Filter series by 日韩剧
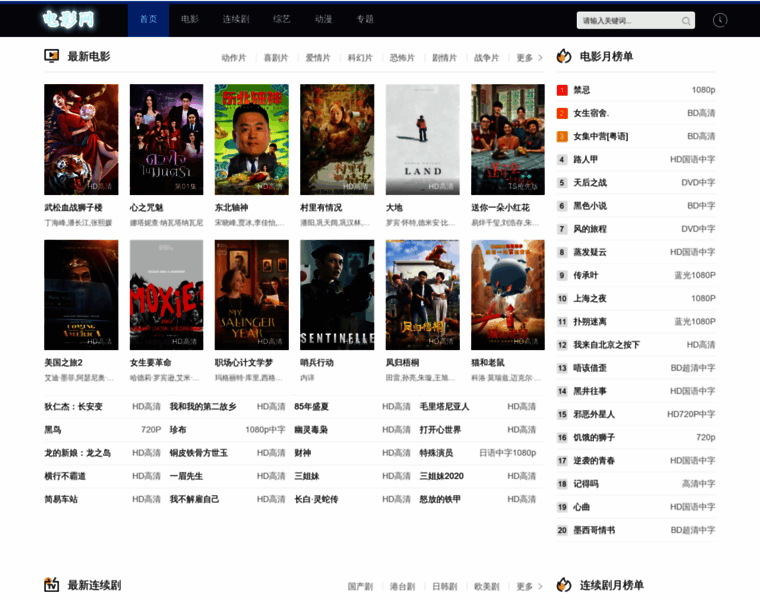760x600 pixels. (x=444, y=586)
